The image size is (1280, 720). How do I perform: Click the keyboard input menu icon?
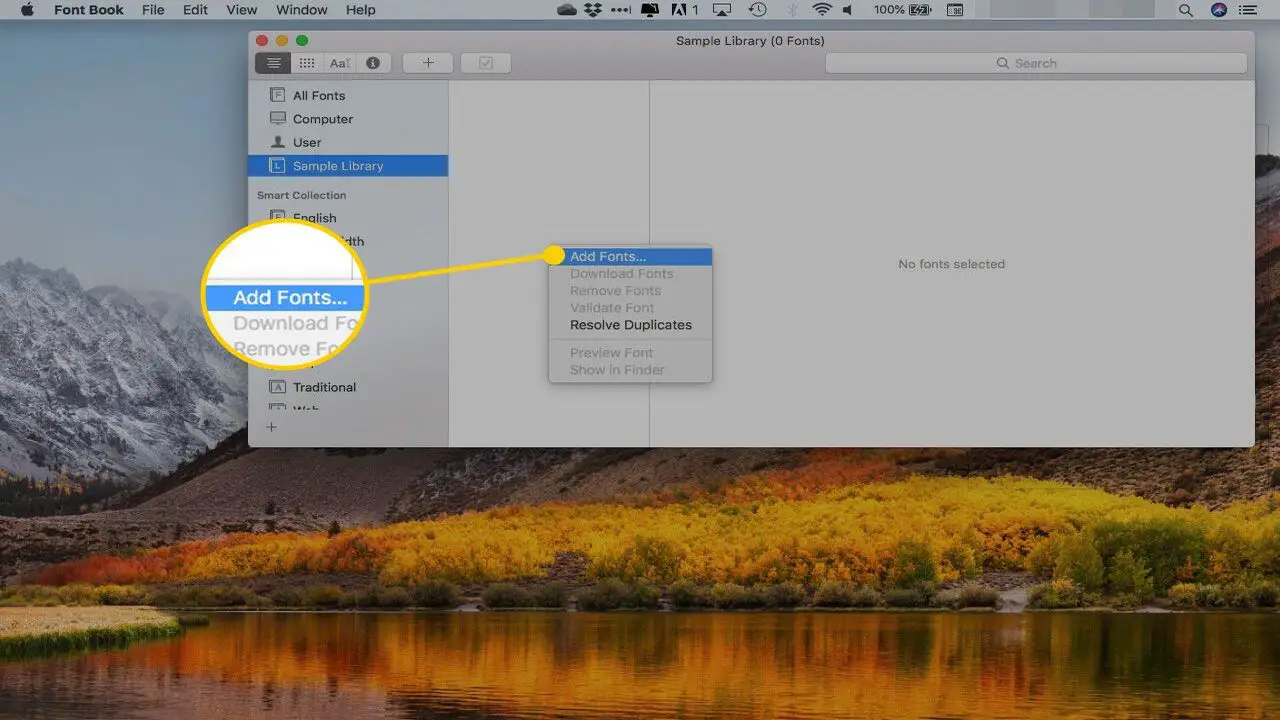coord(955,10)
